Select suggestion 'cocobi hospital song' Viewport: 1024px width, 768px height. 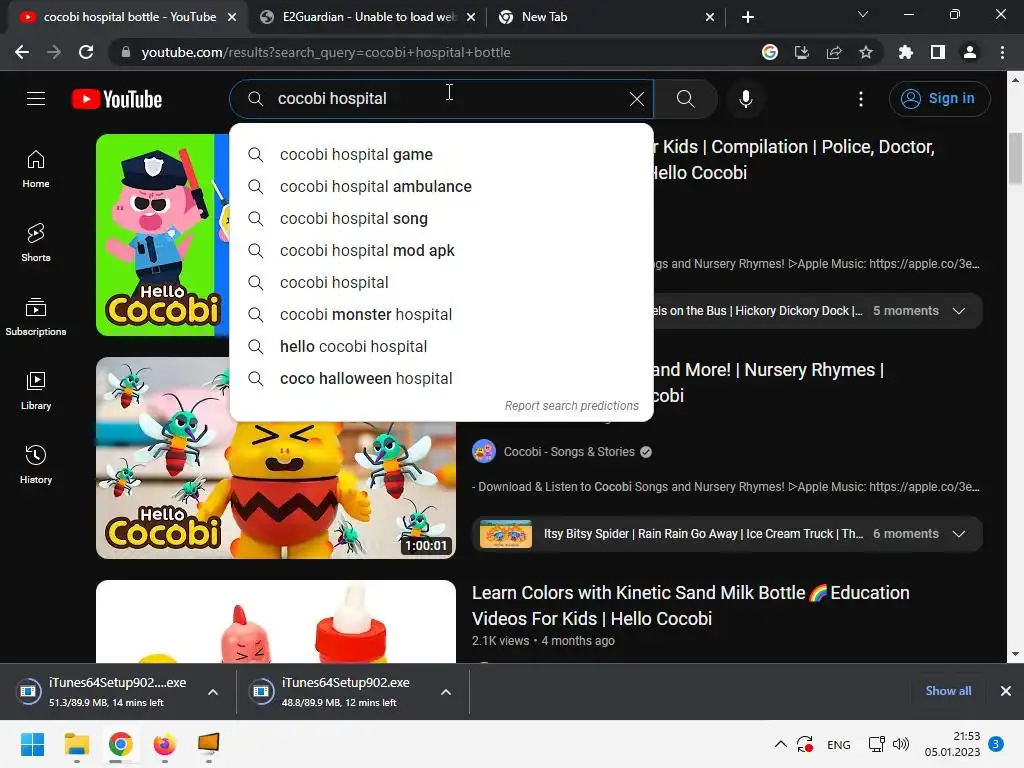(x=441, y=219)
